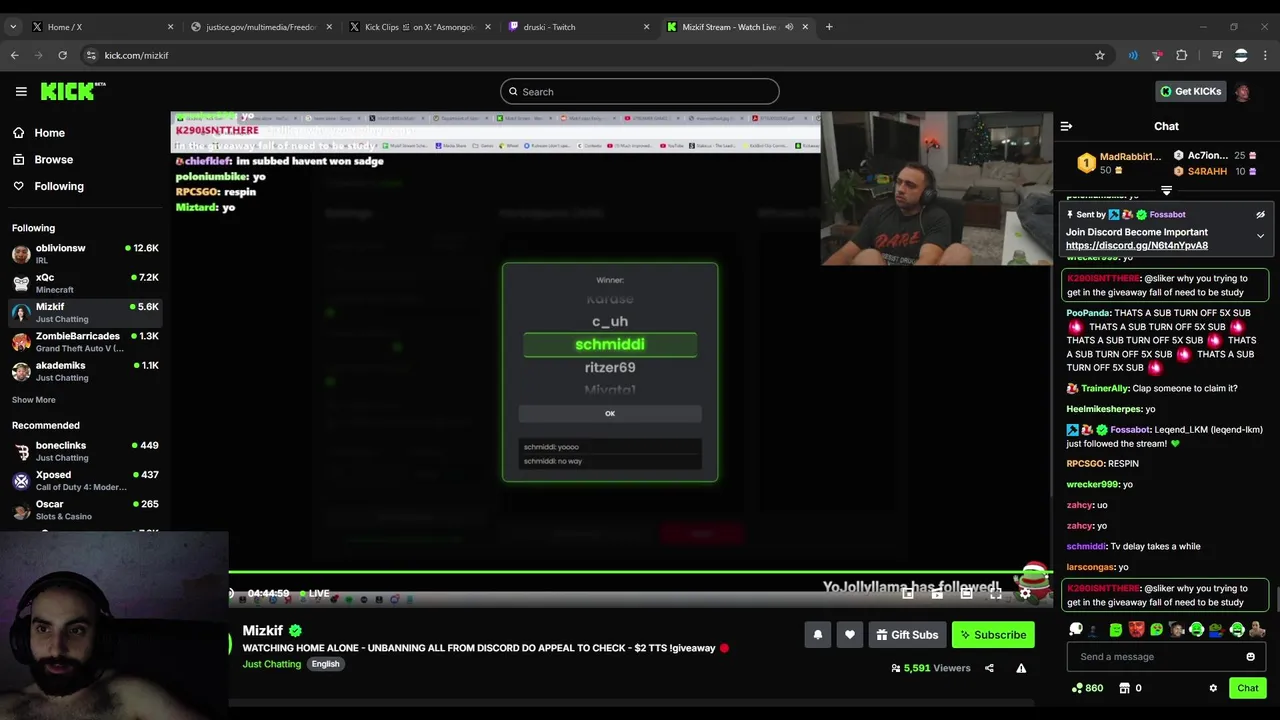Screen dimensions: 1280x720
Task: Open the user profile avatar menu
Action: [1242, 91]
